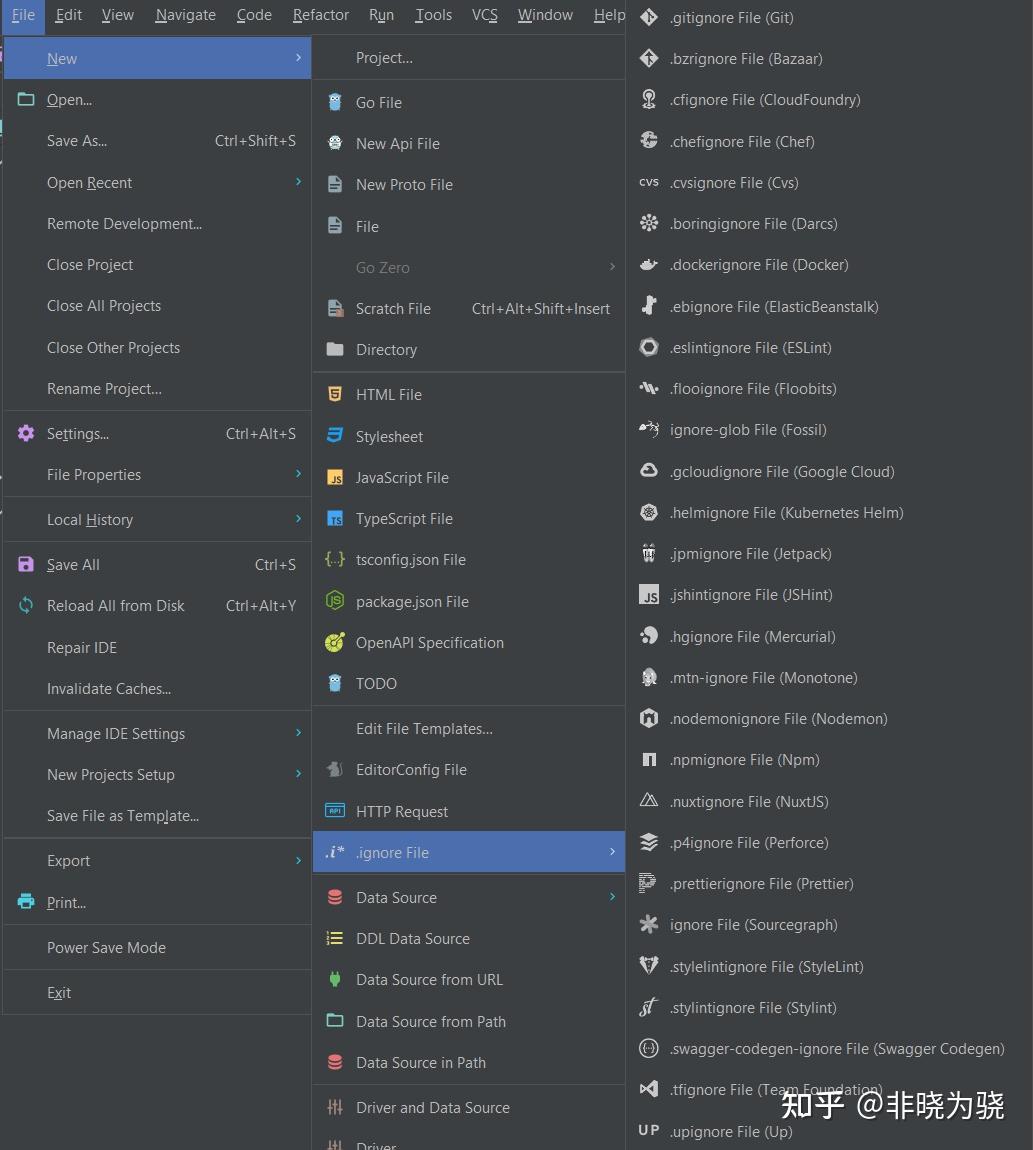Click the Settings gear icon

coord(26,433)
